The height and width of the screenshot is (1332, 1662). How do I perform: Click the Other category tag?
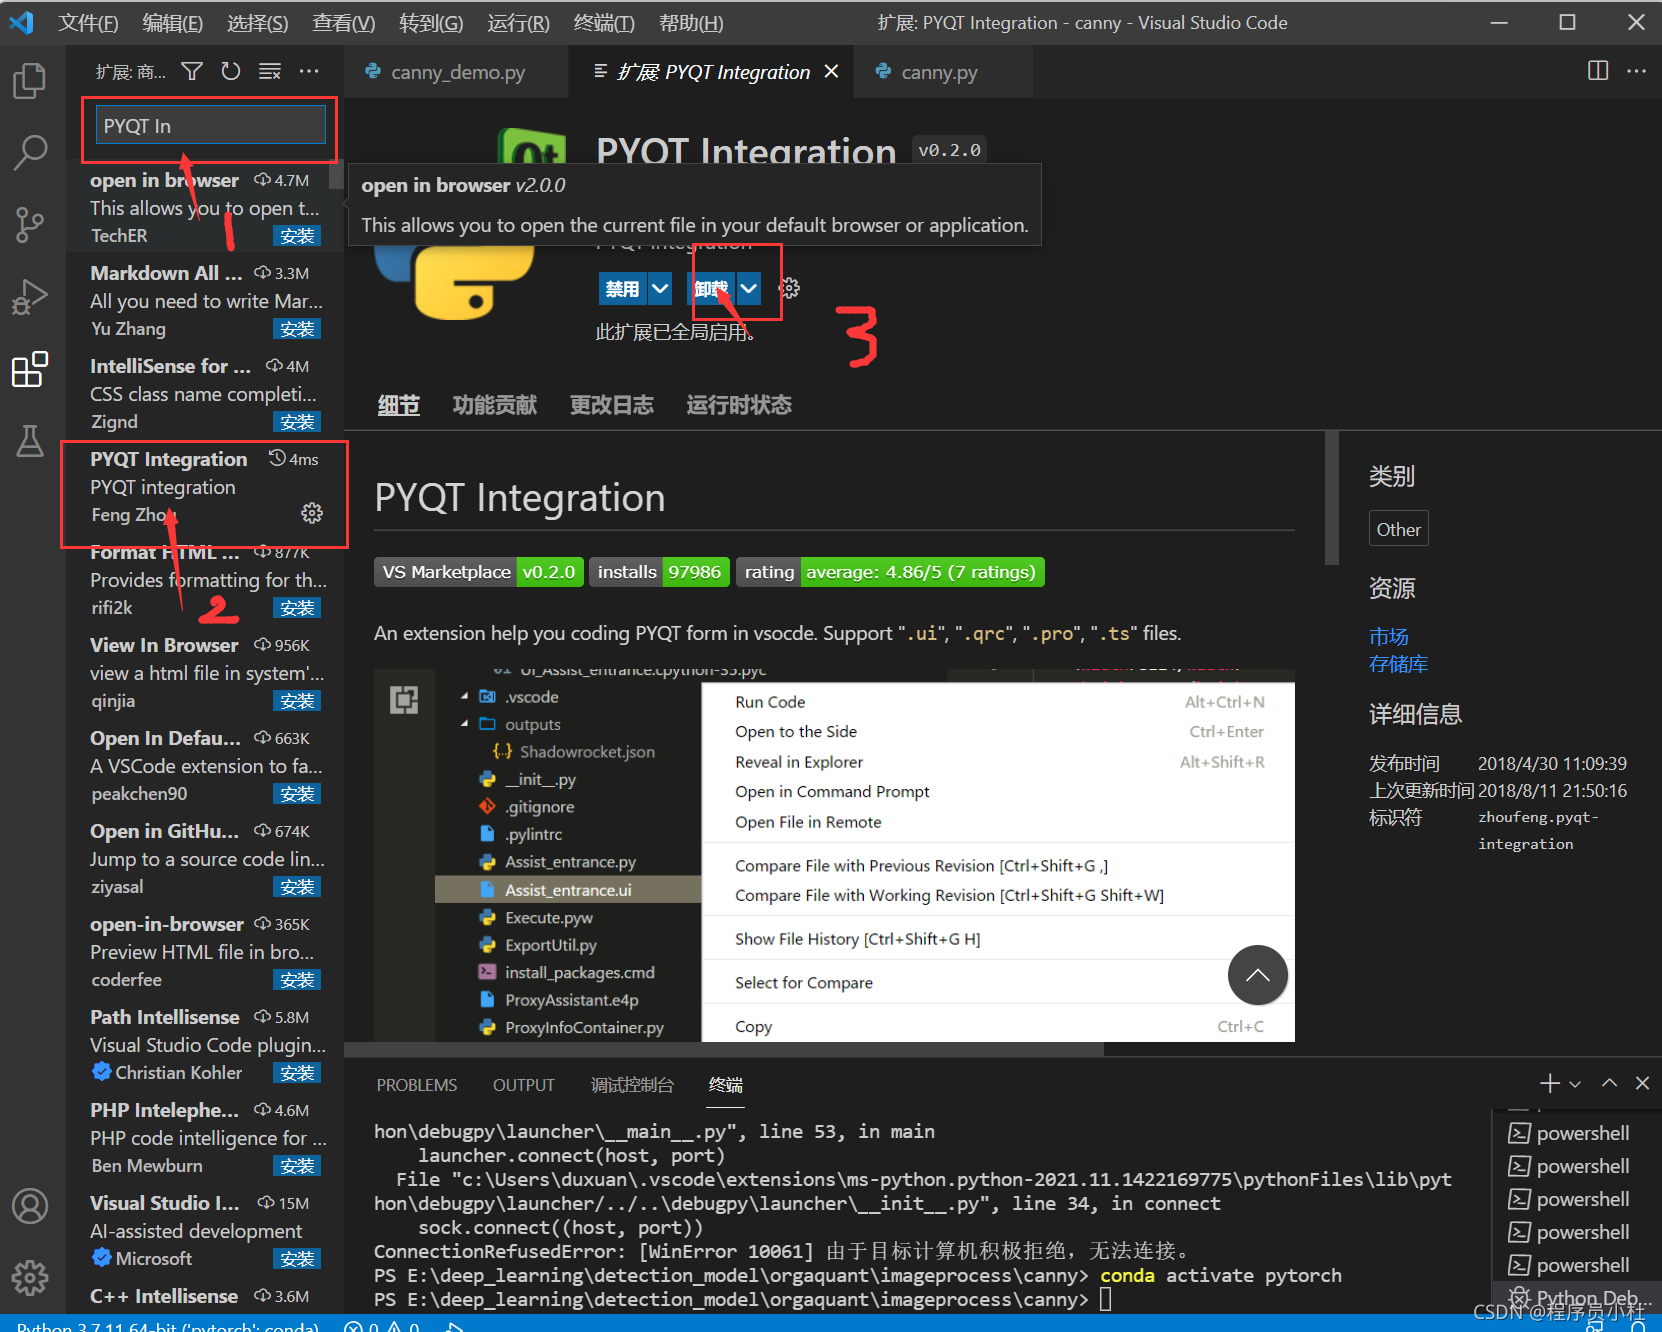point(1398,529)
